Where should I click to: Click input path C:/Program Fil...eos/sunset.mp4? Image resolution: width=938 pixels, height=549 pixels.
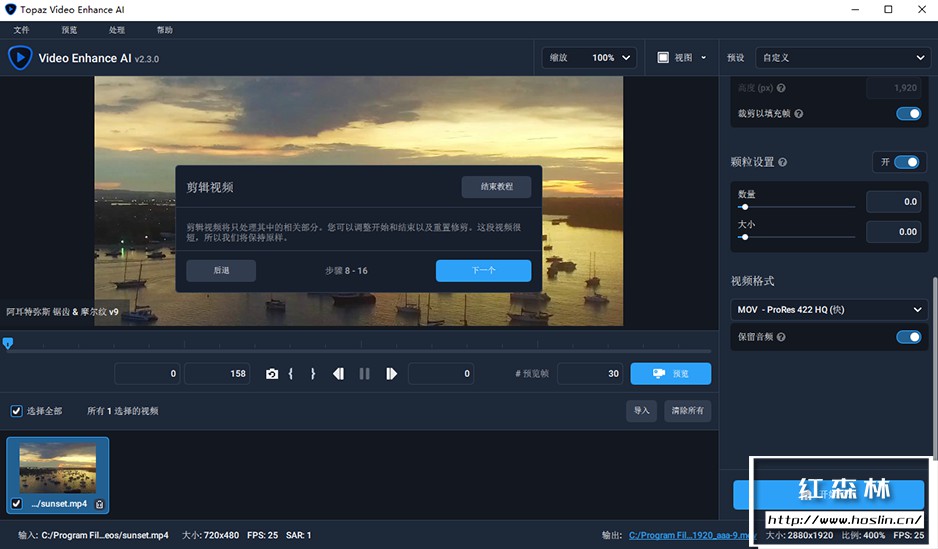click(x=105, y=535)
